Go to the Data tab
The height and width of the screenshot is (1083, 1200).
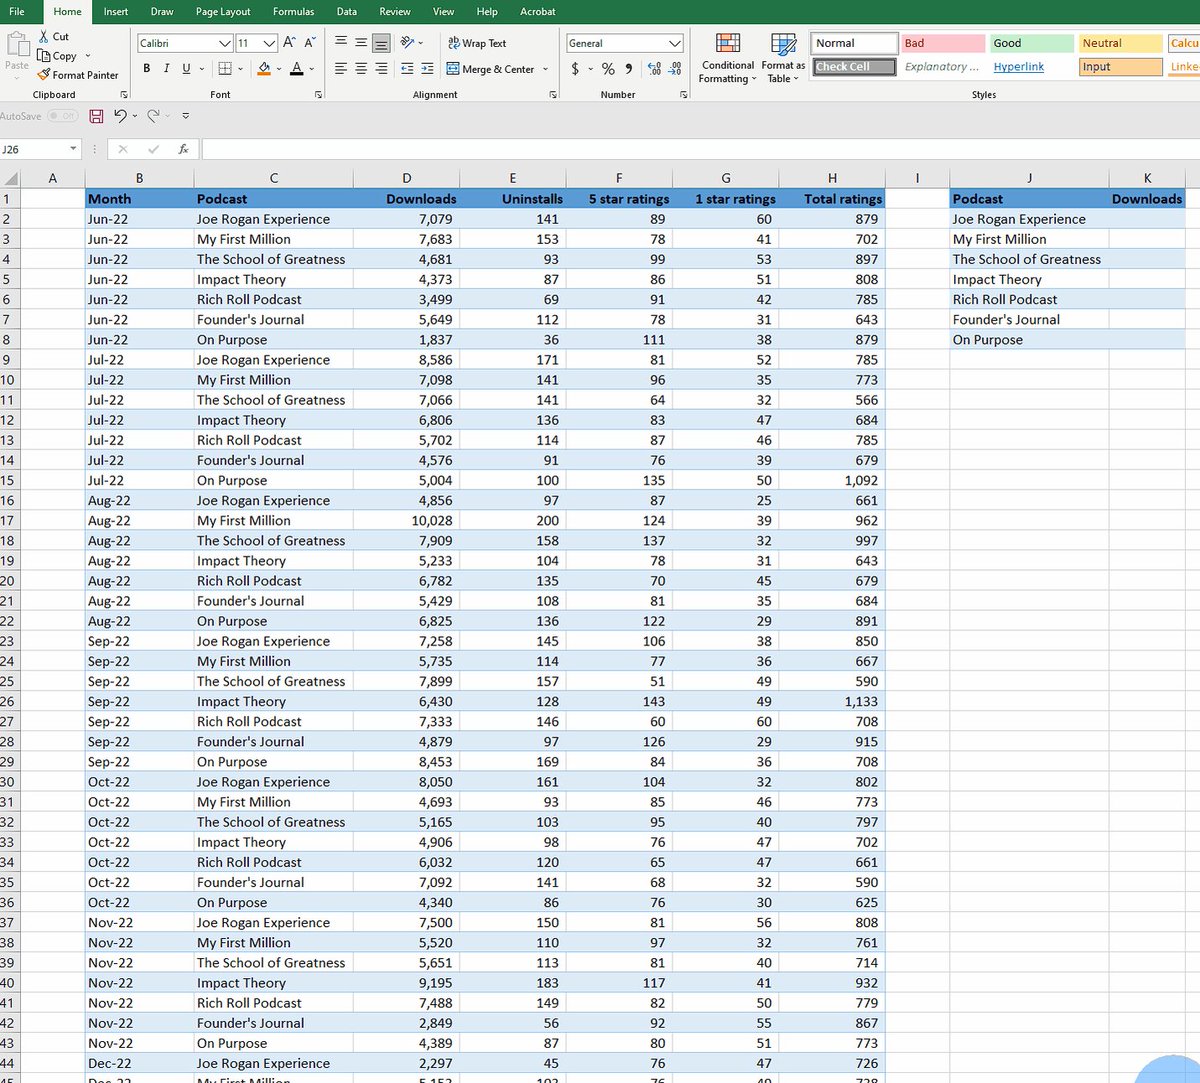(x=347, y=12)
